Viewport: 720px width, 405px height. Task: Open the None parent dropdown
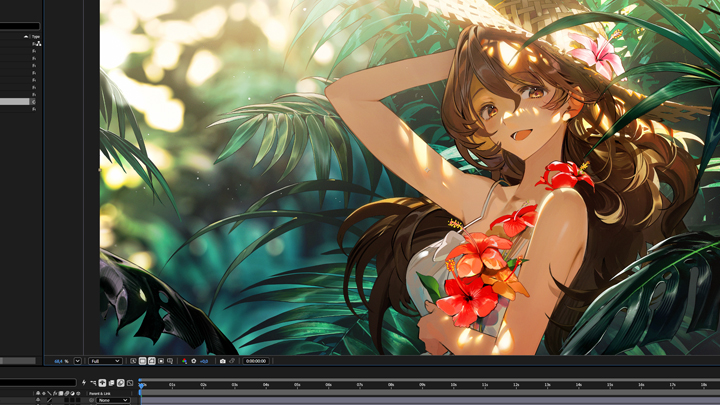coord(113,400)
